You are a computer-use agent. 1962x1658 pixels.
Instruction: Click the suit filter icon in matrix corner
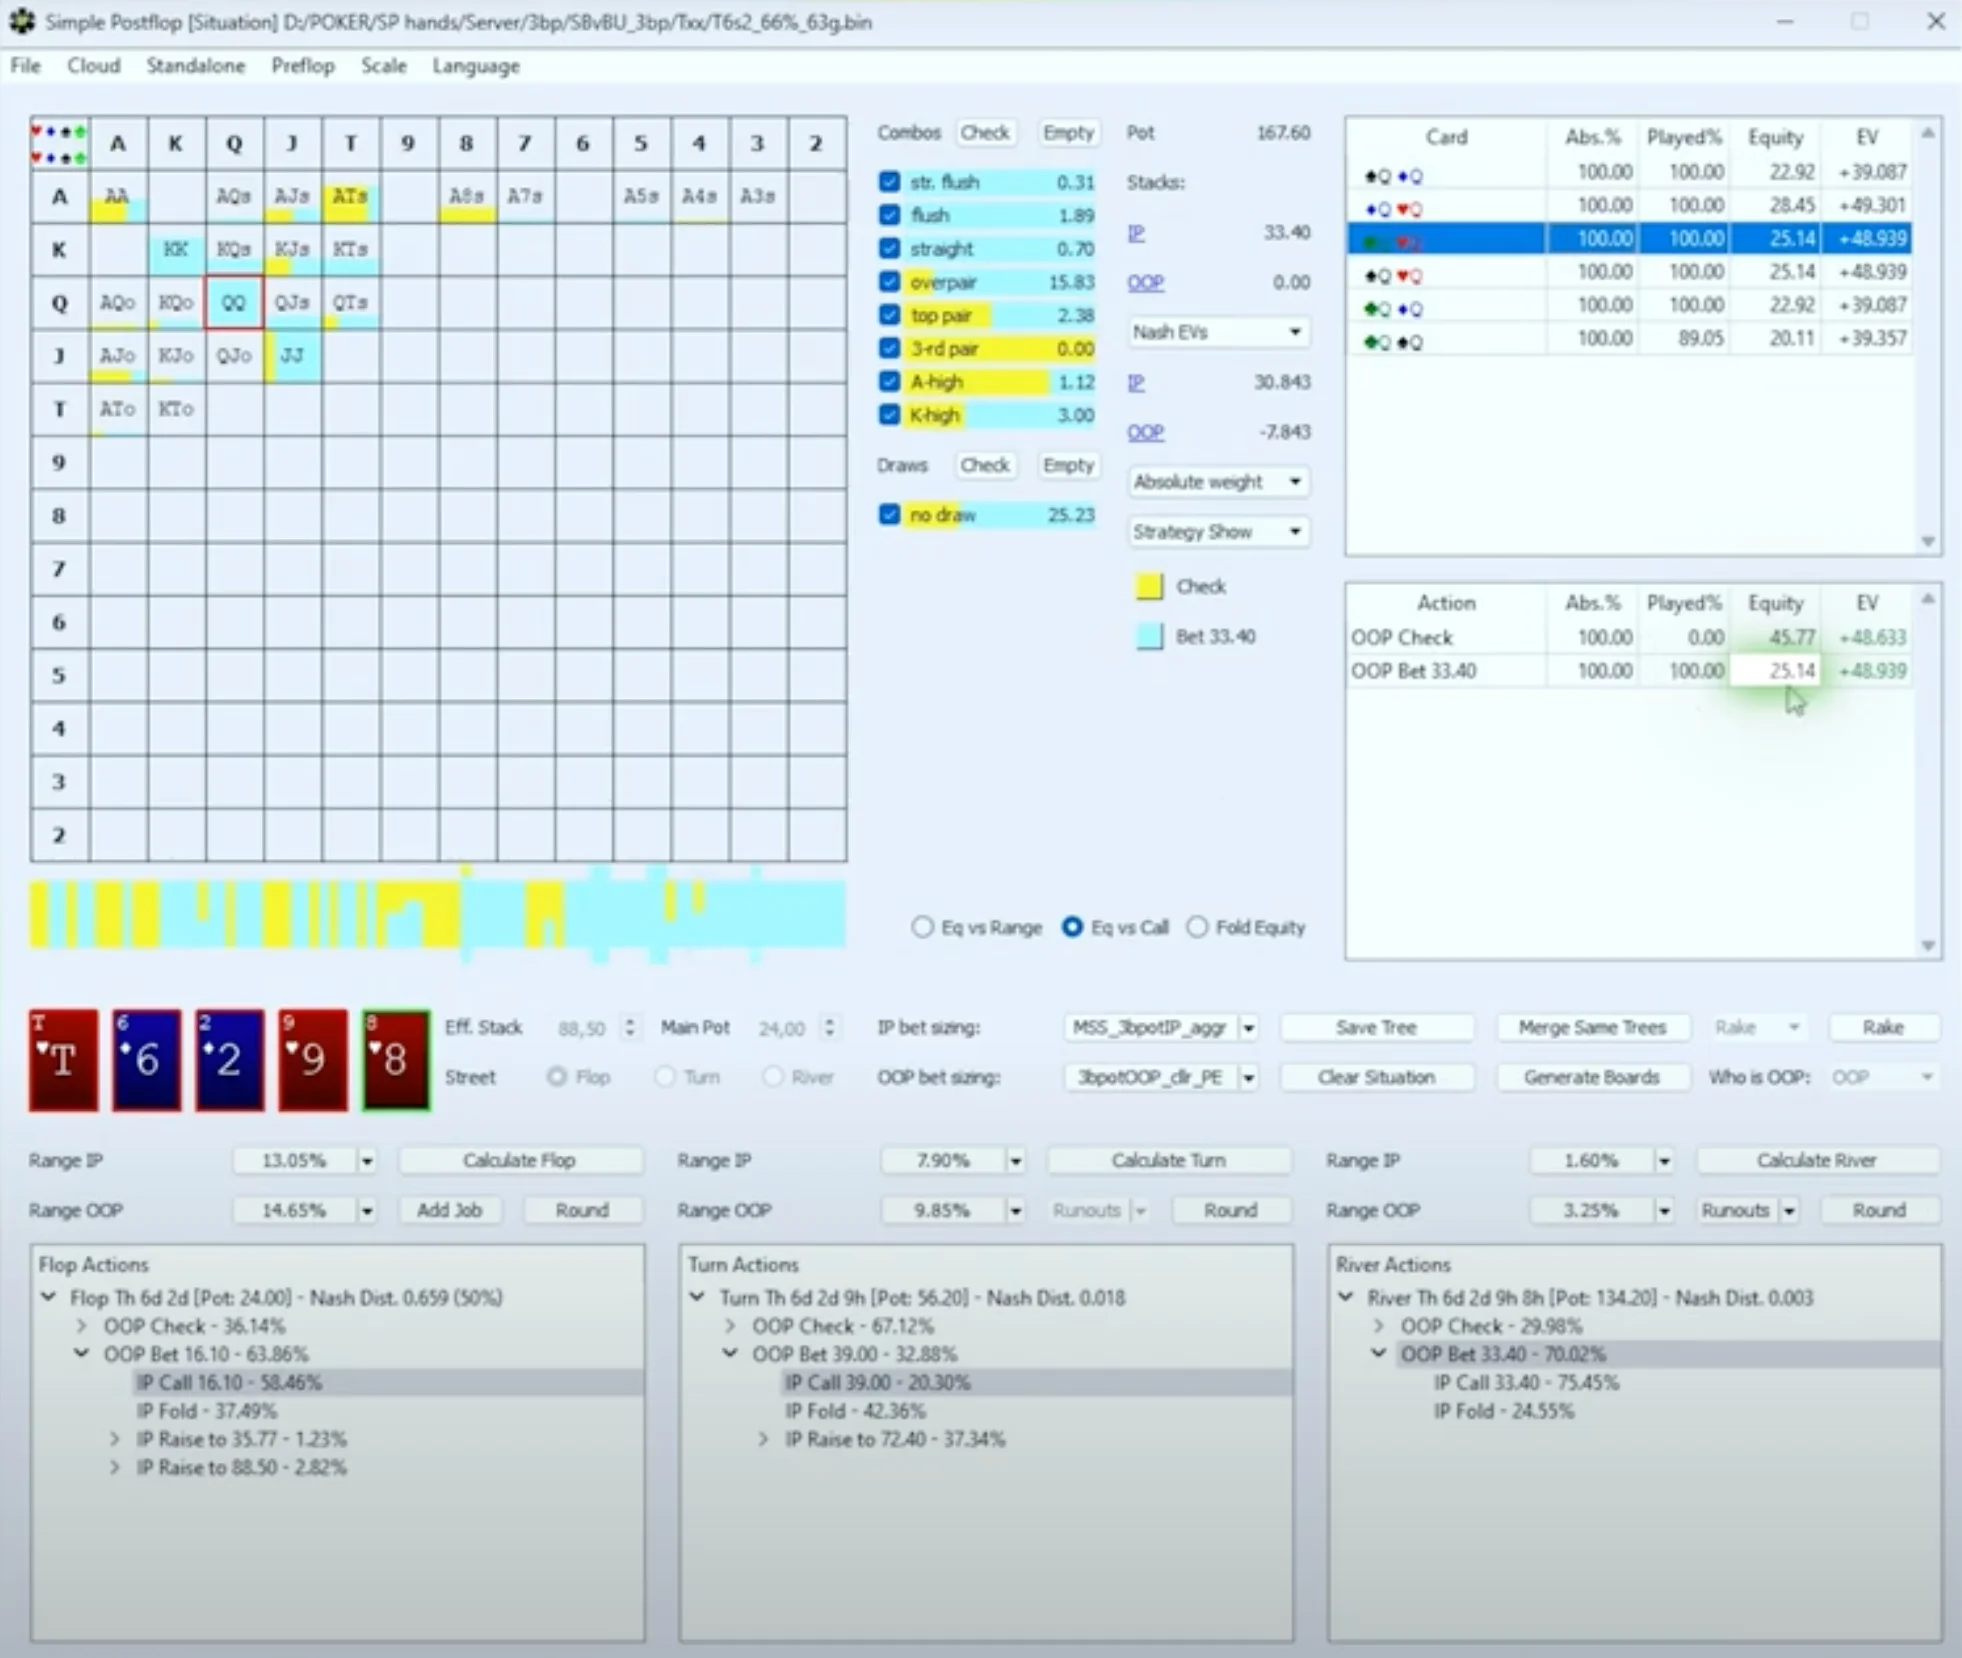click(x=59, y=144)
